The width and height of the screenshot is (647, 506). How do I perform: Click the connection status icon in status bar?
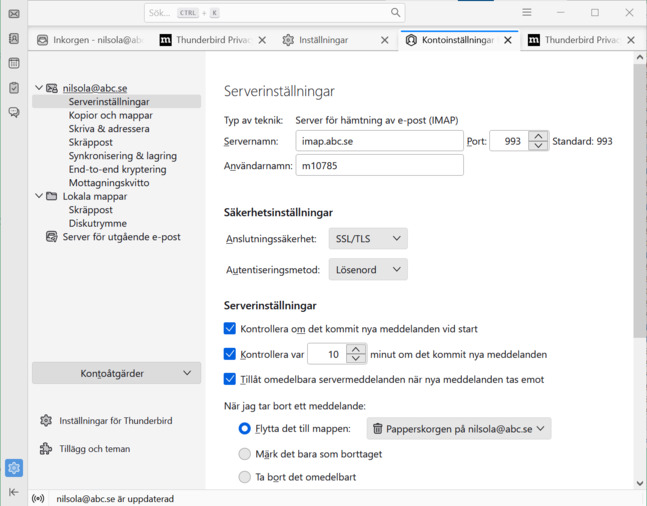38,499
